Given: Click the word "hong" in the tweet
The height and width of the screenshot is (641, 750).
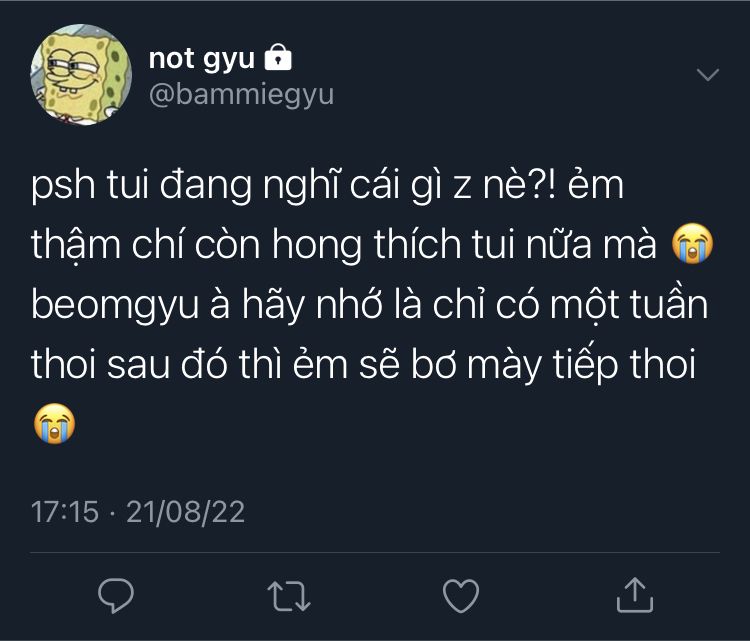Looking at the screenshot, I should (317, 246).
